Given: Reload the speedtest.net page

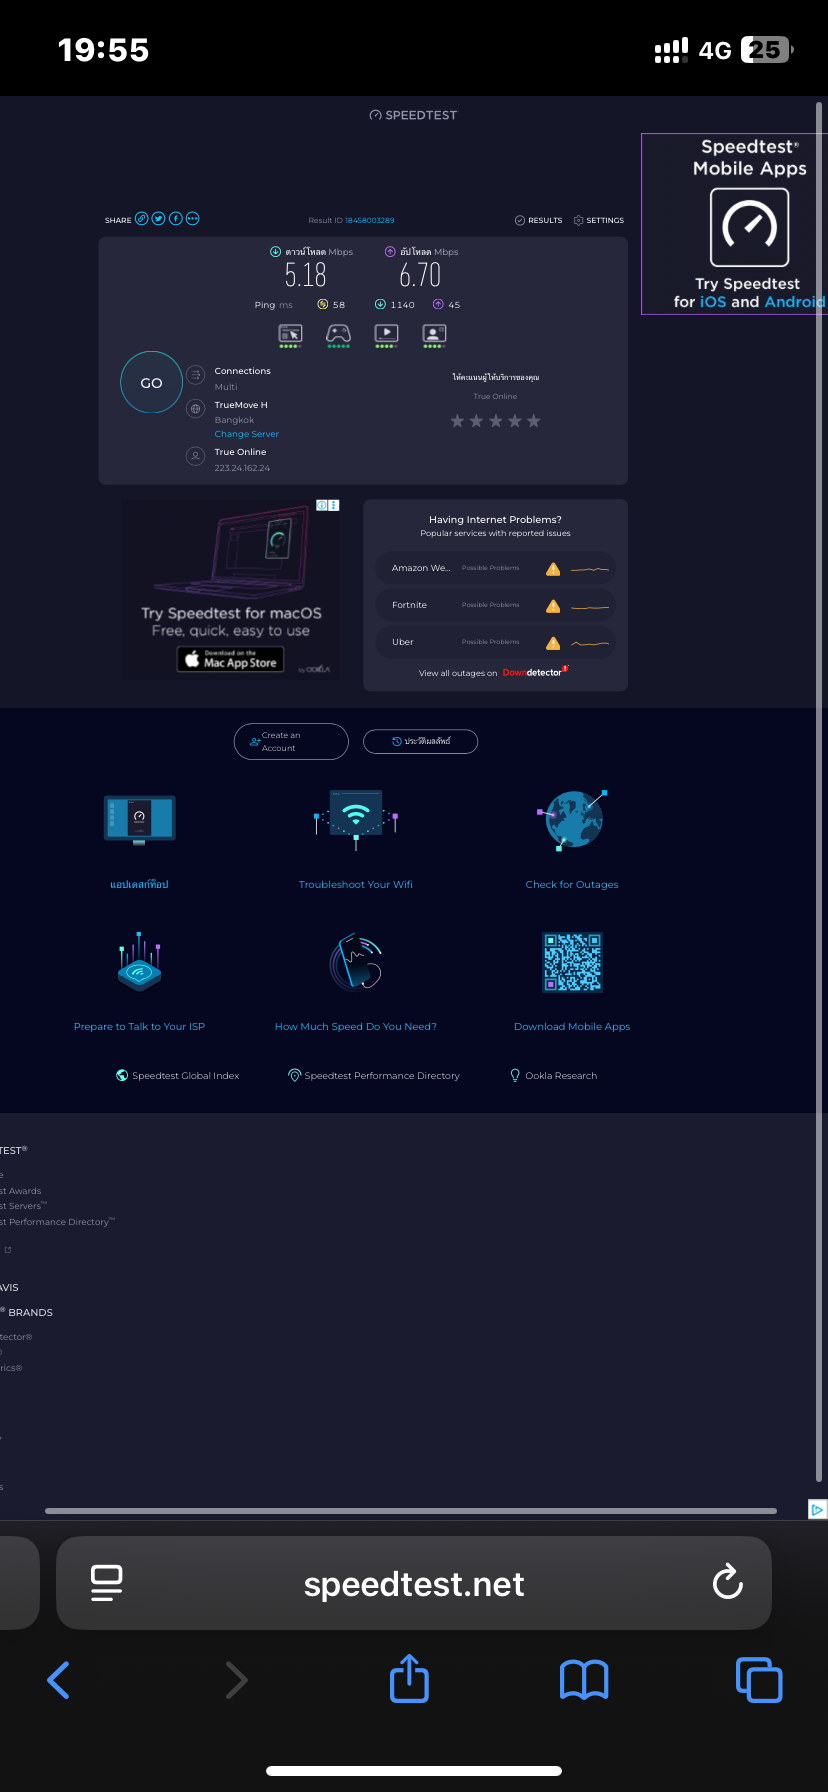Looking at the screenshot, I should (x=727, y=1582).
